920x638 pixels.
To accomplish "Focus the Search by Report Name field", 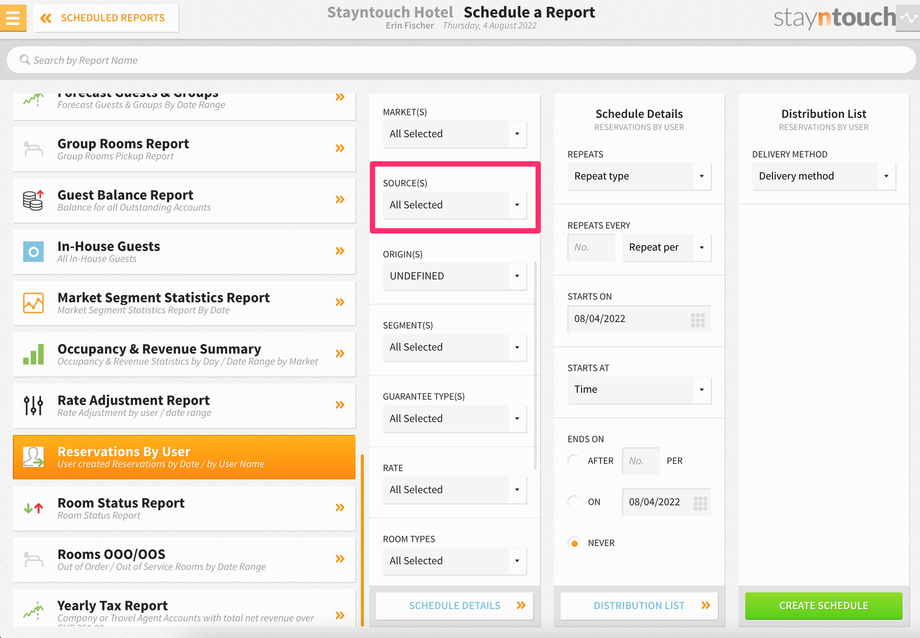I will coord(461,60).
